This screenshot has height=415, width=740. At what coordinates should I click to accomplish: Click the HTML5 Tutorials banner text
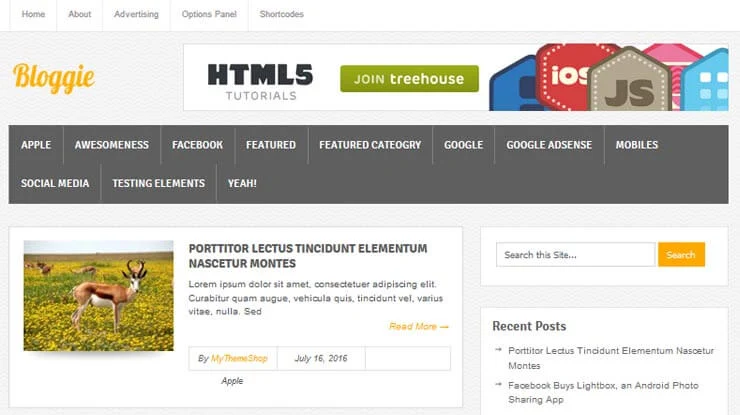(260, 82)
